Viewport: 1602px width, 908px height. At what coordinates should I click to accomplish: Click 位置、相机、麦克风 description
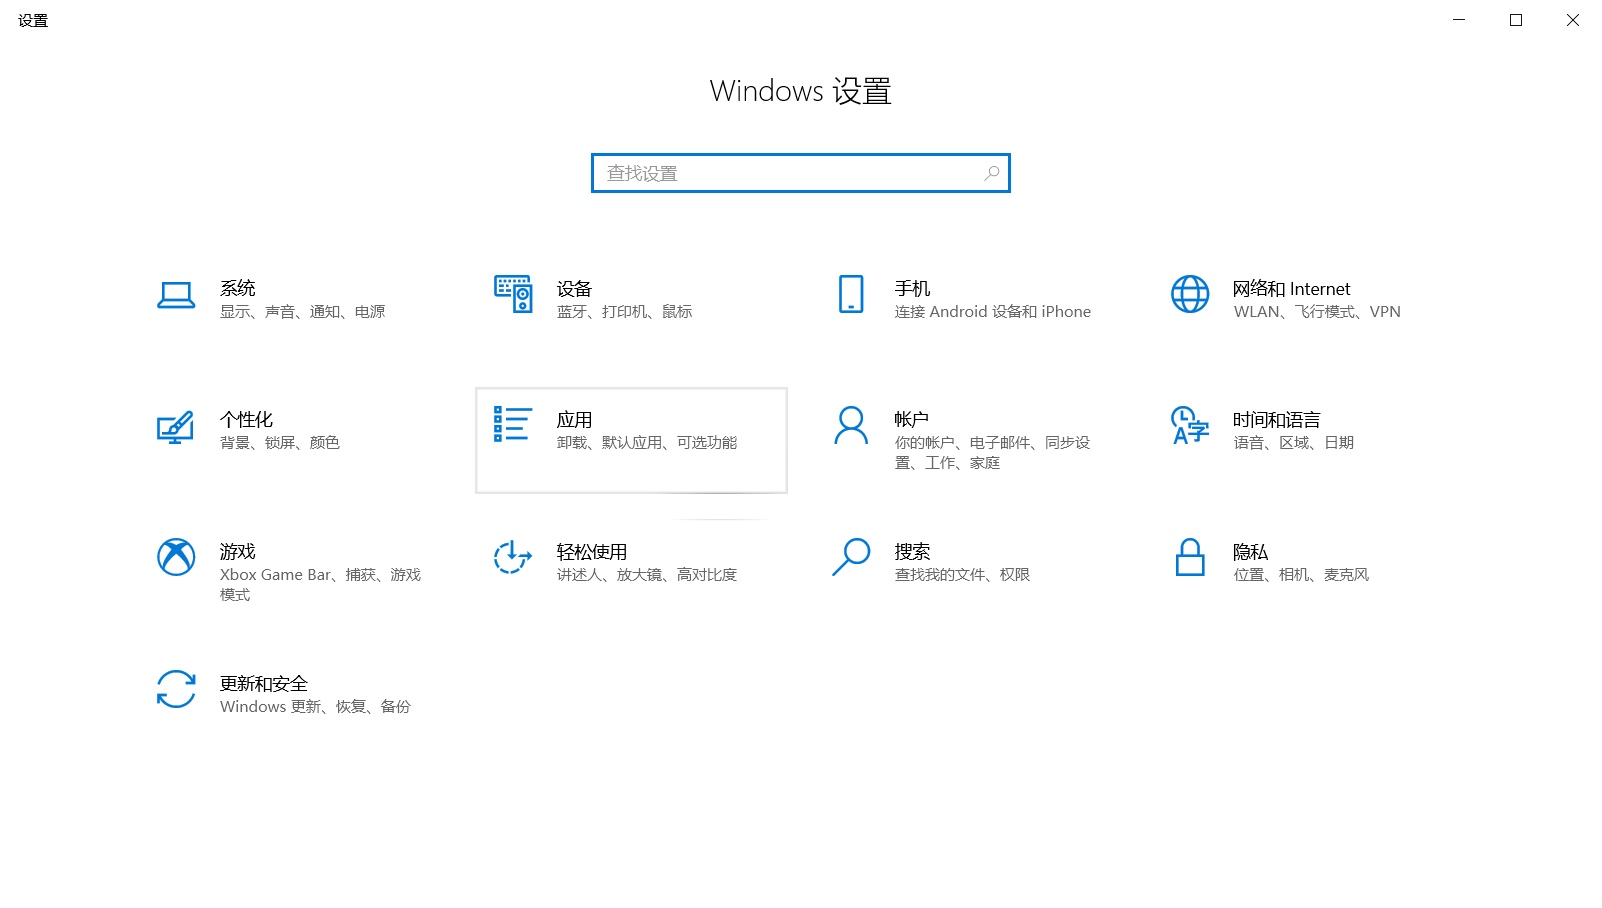click(1301, 575)
